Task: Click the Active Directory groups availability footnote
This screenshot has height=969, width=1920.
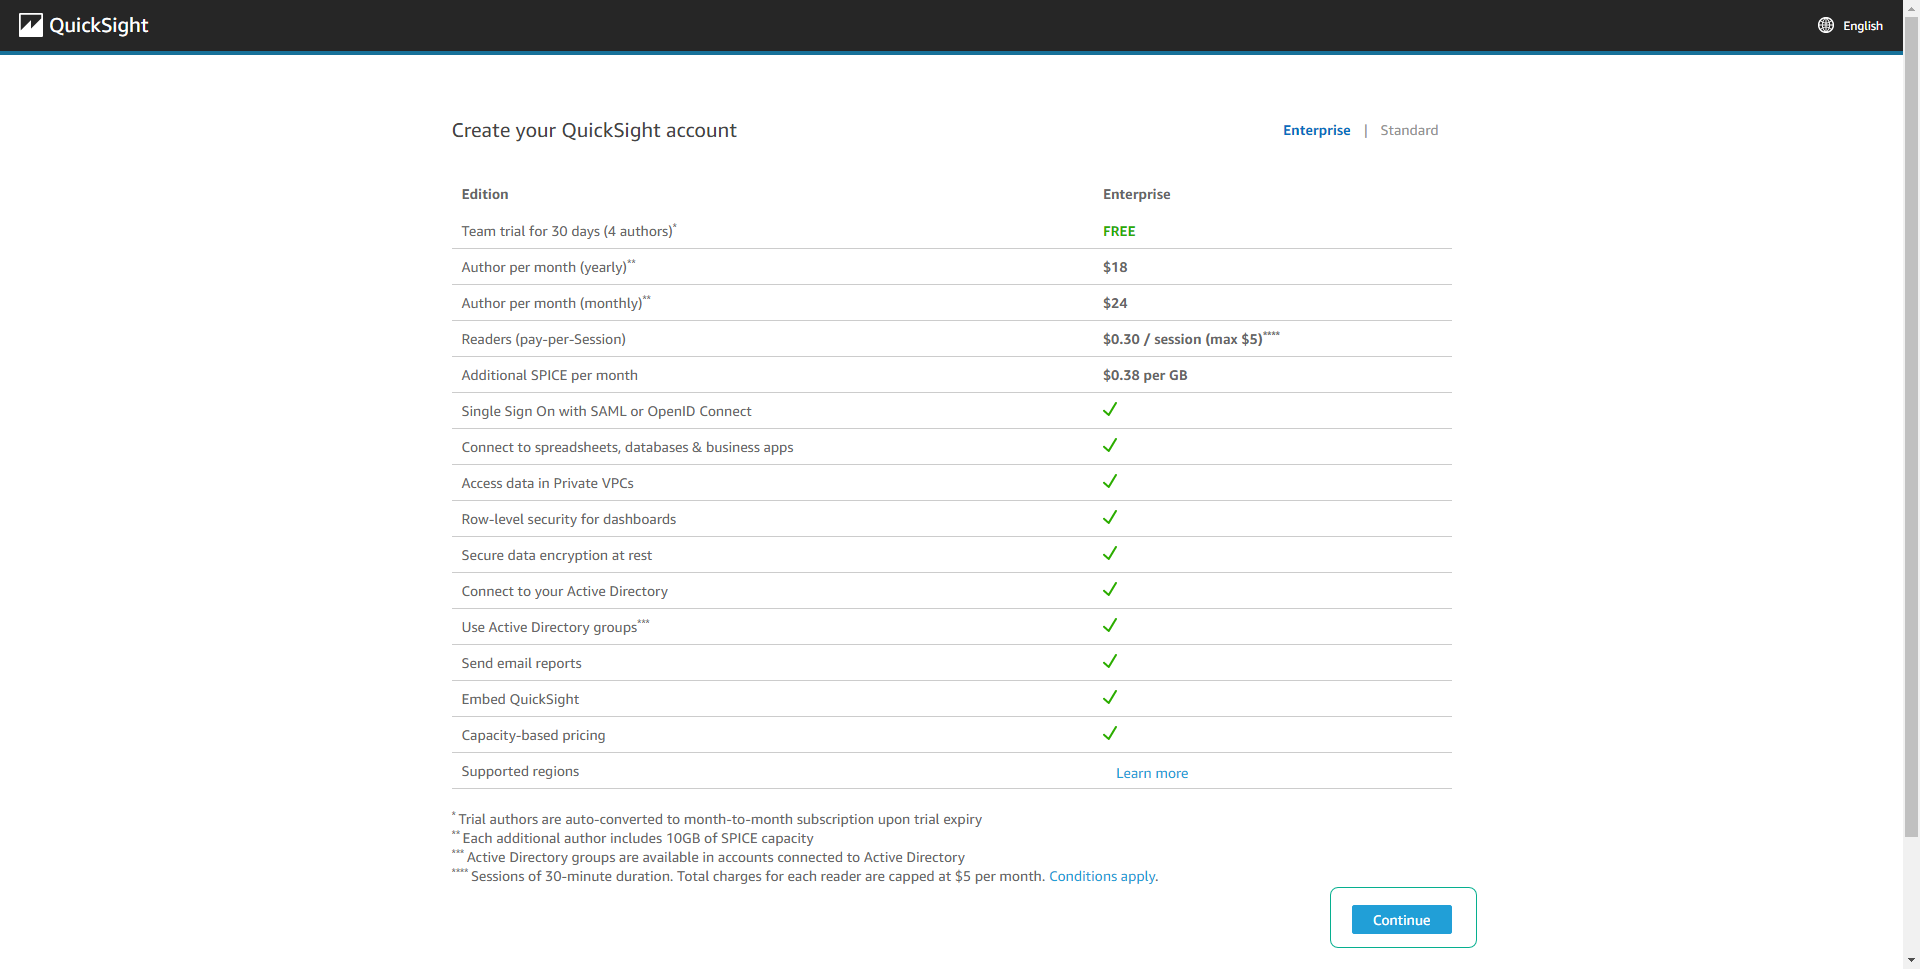Action: coord(708,857)
